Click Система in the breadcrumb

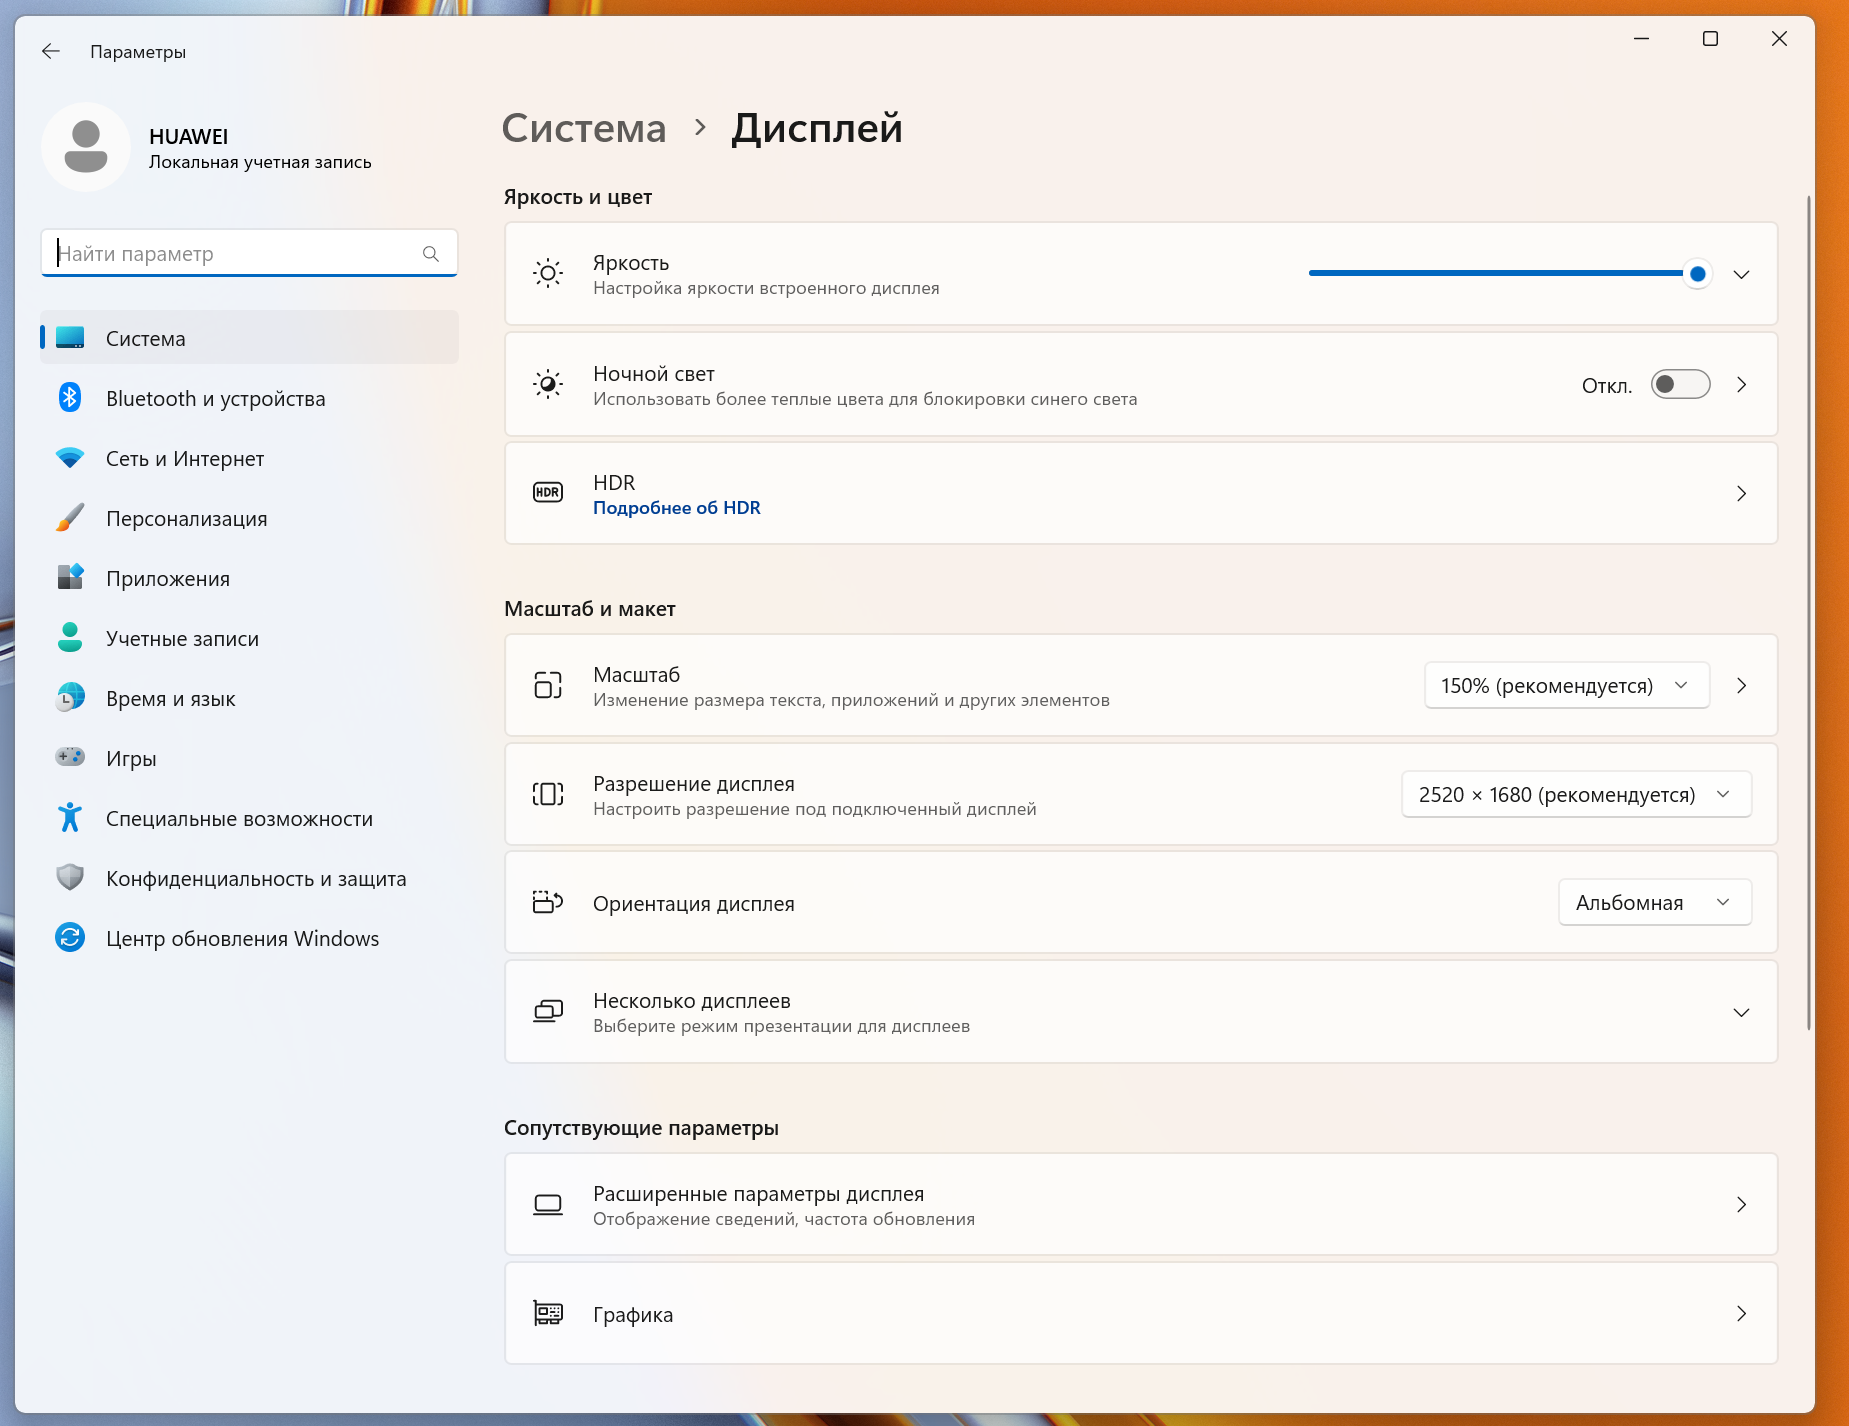point(584,128)
